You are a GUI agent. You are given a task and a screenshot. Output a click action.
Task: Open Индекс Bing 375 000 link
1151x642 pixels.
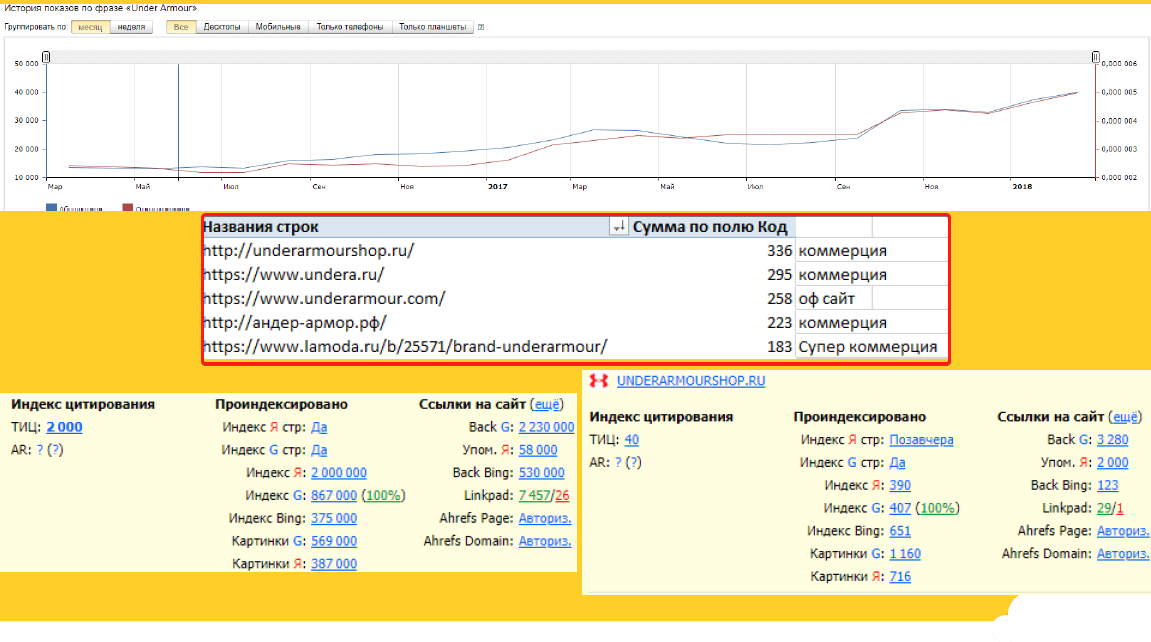tap(334, 518)
